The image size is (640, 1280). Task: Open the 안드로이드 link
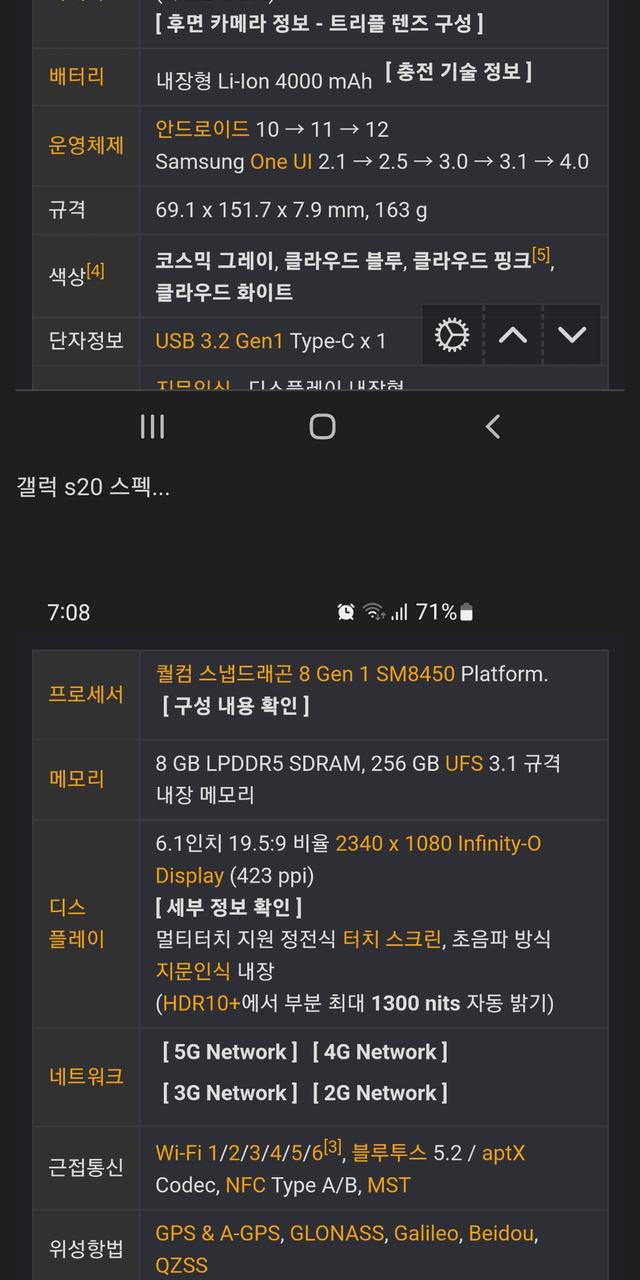tap(202, 129)
